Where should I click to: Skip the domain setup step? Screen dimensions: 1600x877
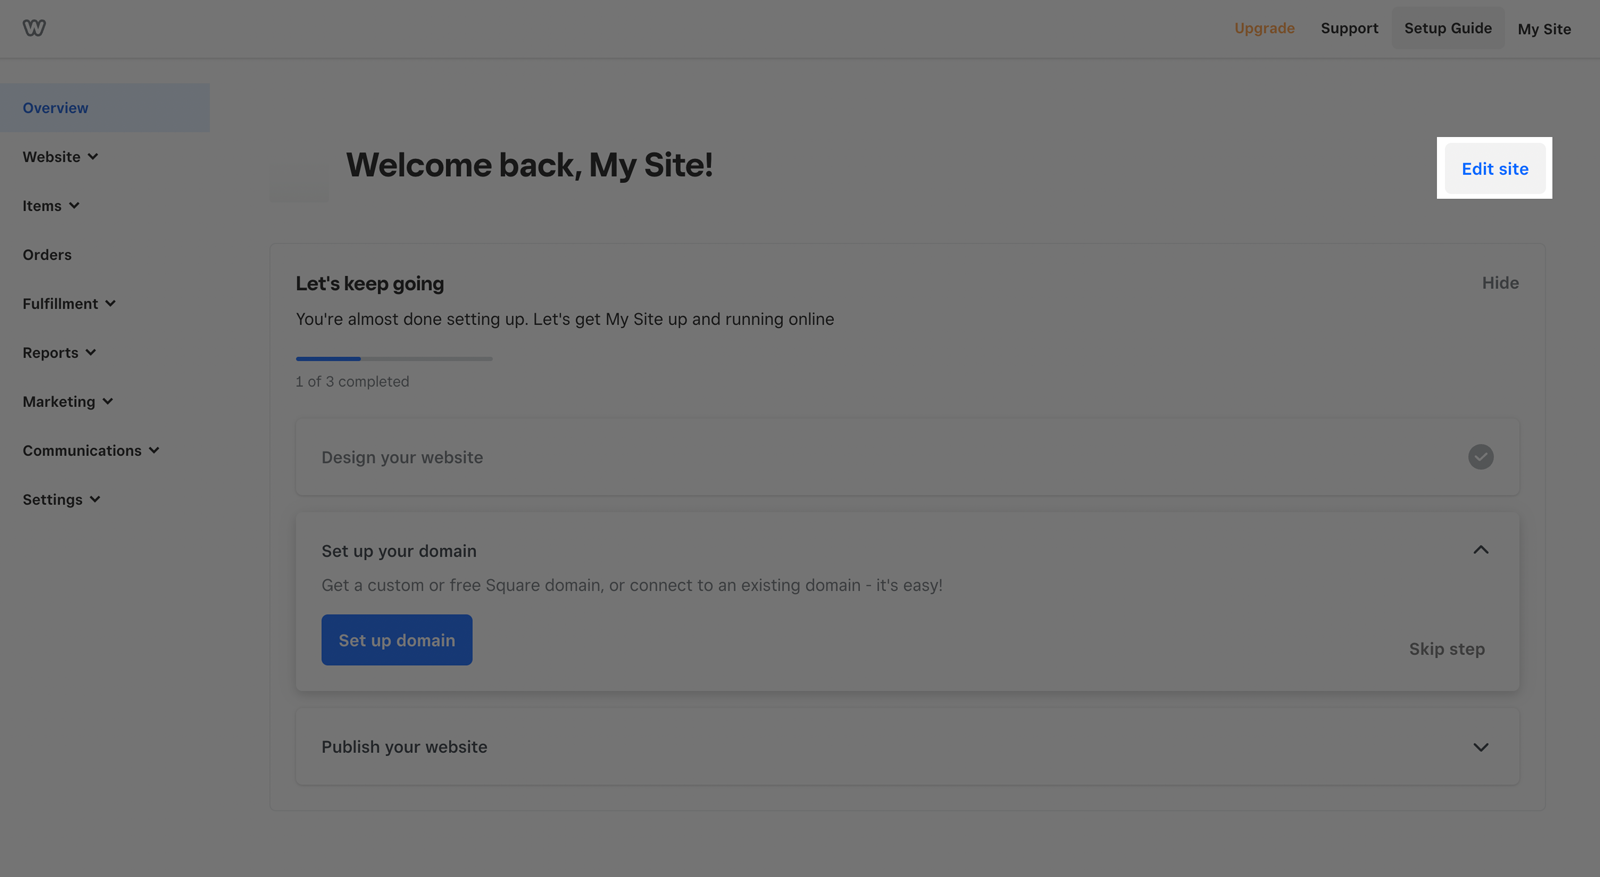[1446, 649]
